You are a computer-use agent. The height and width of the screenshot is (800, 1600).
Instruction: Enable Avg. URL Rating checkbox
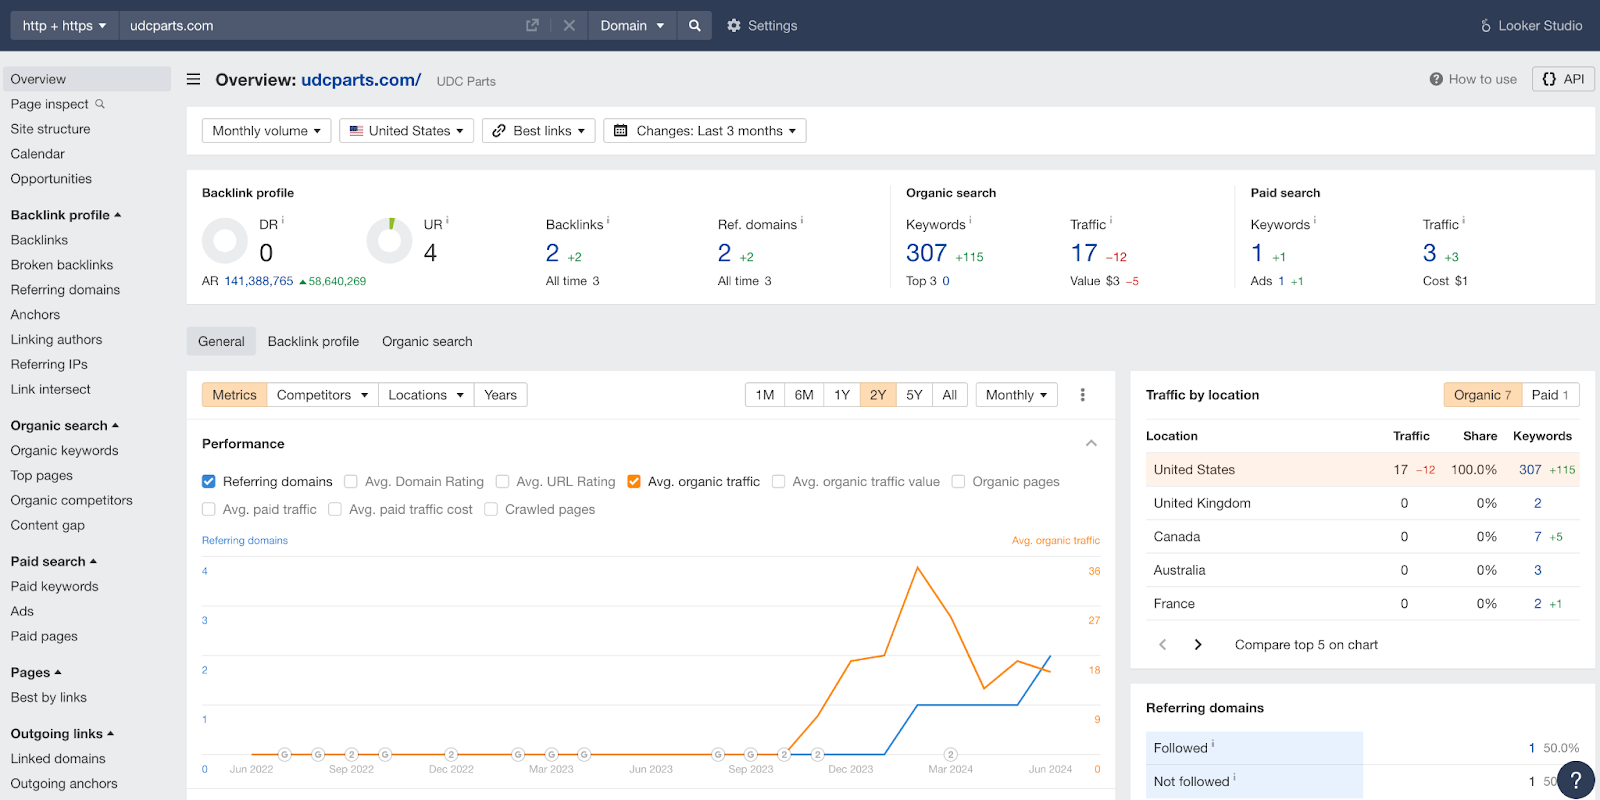pos(502,482)
